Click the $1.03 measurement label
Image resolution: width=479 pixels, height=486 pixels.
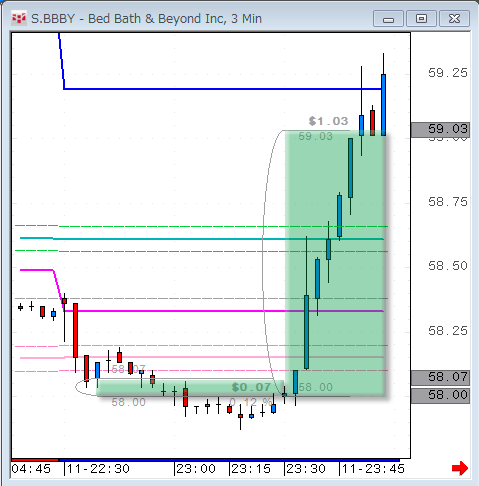[x=328, y=121]
